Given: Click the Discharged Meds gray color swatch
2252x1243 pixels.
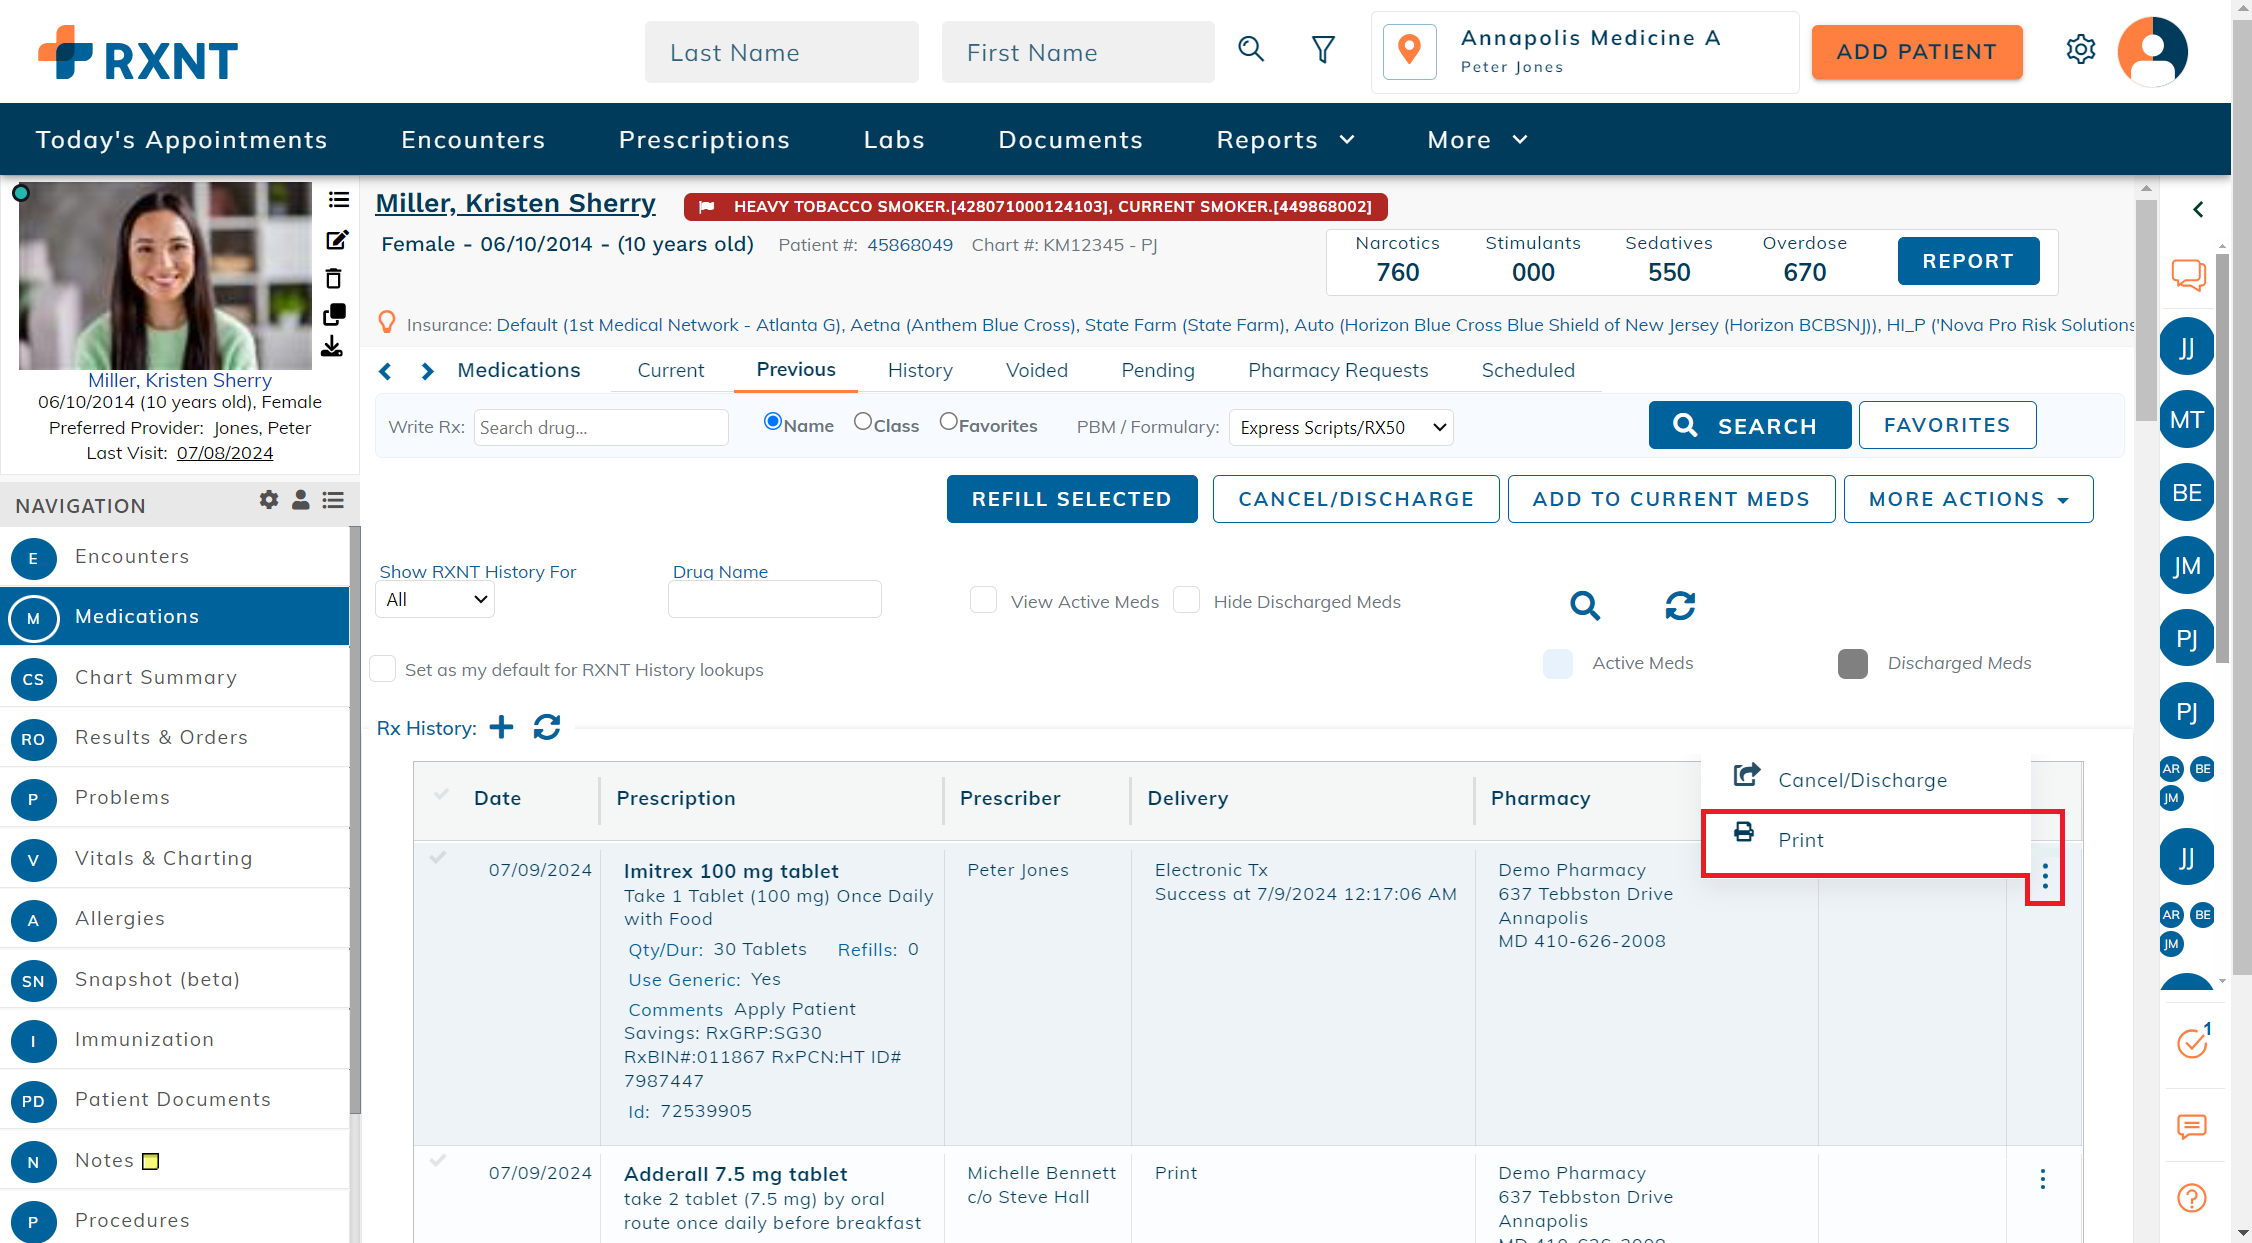Looking at the screenshot, I should pos(1852,664).
